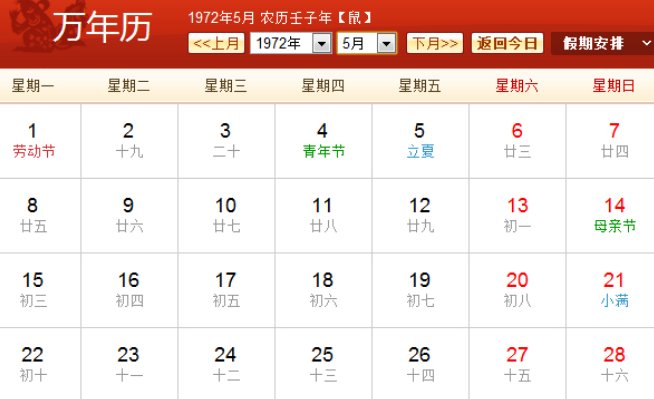Select May 2 十九
Viewport: 654px width, 399px height.
tap(129, 141)
